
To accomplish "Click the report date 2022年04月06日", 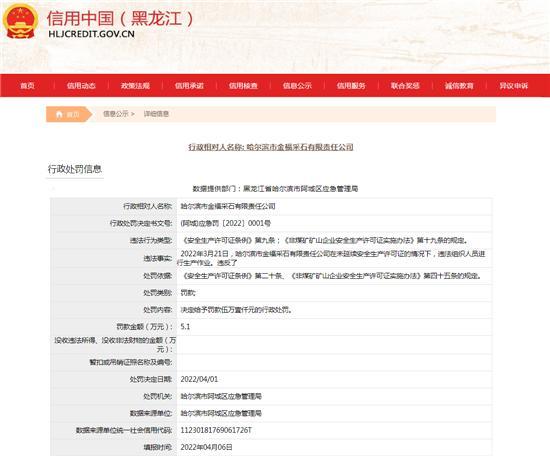I will [x=206, y=447].
